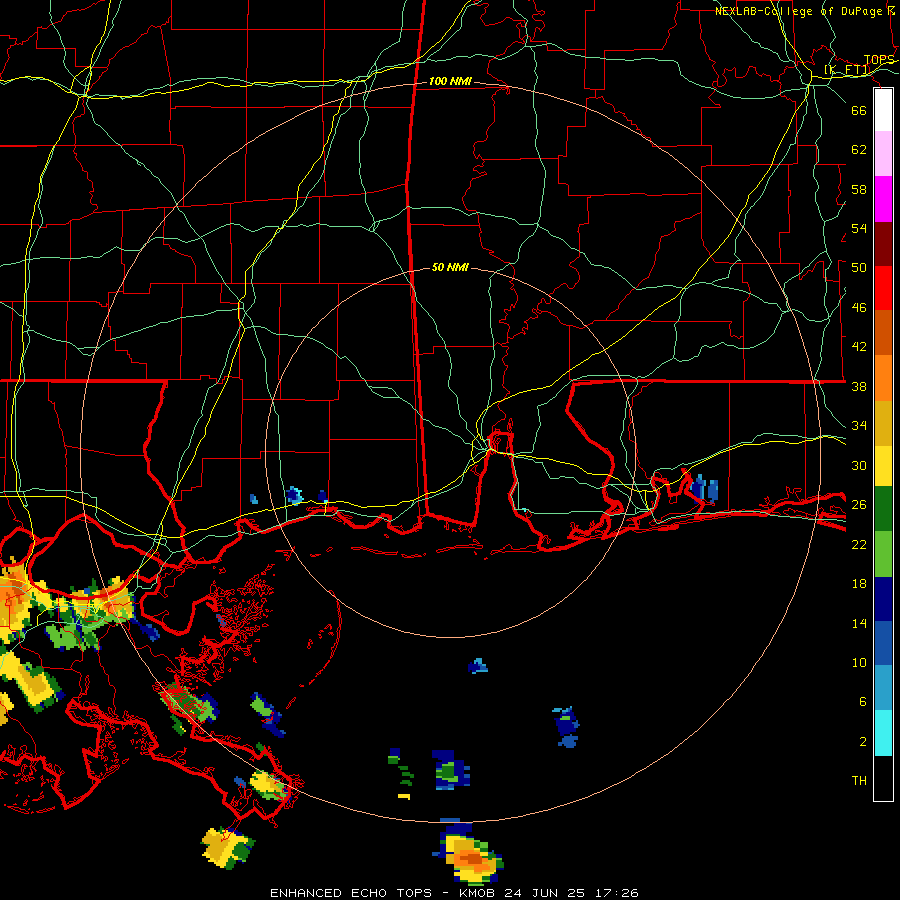Click the small blue echo just outside the 50 NMI ring
The width and height of the screenshot is (900, 900).
[478, 666]
